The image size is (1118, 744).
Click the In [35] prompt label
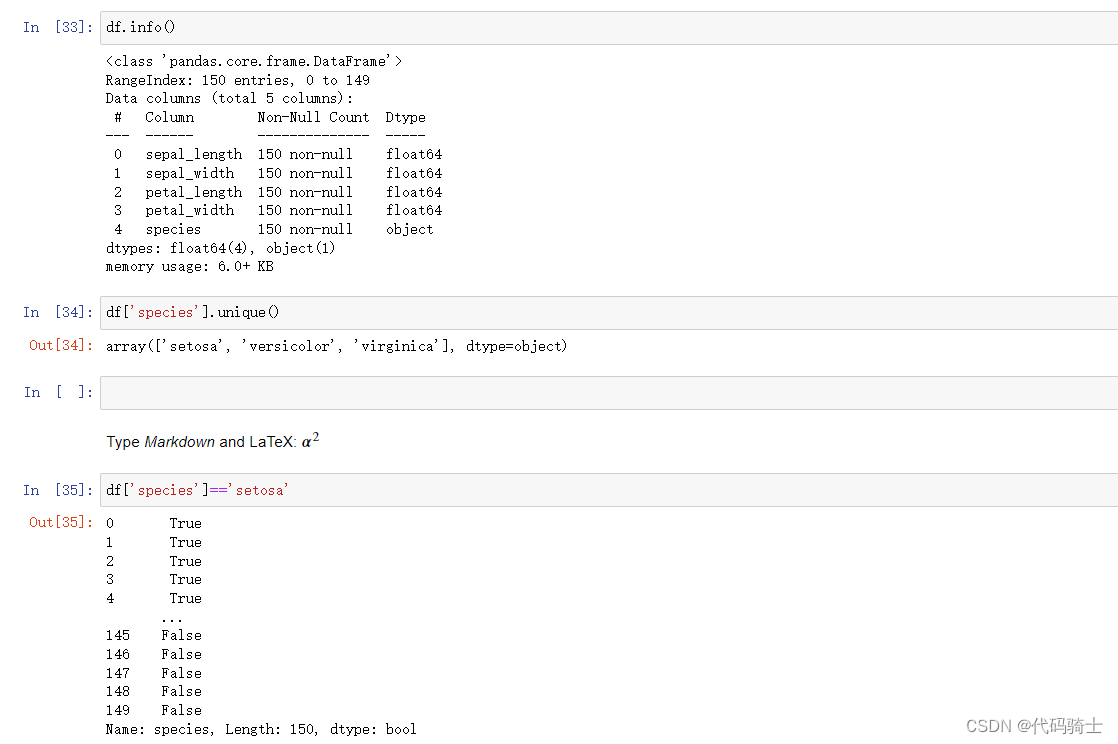click(x=58, y=490)
